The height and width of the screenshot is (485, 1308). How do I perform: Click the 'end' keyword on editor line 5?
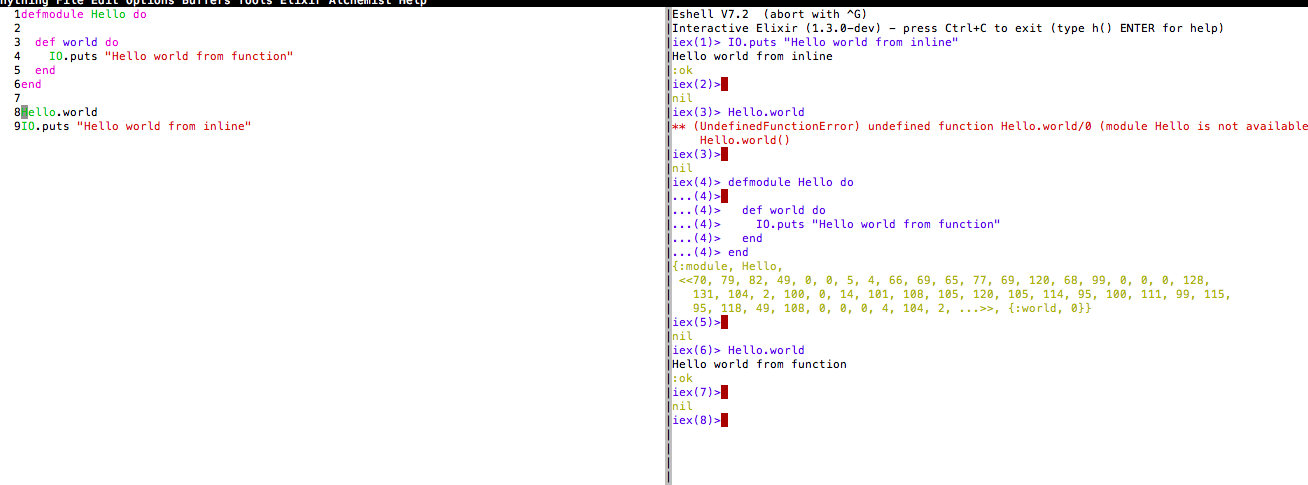(45, 71)
